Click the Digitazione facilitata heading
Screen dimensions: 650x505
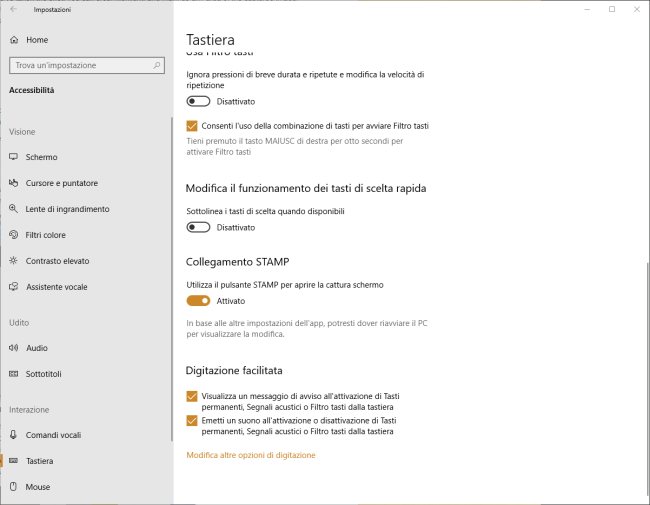pos(234,370)
